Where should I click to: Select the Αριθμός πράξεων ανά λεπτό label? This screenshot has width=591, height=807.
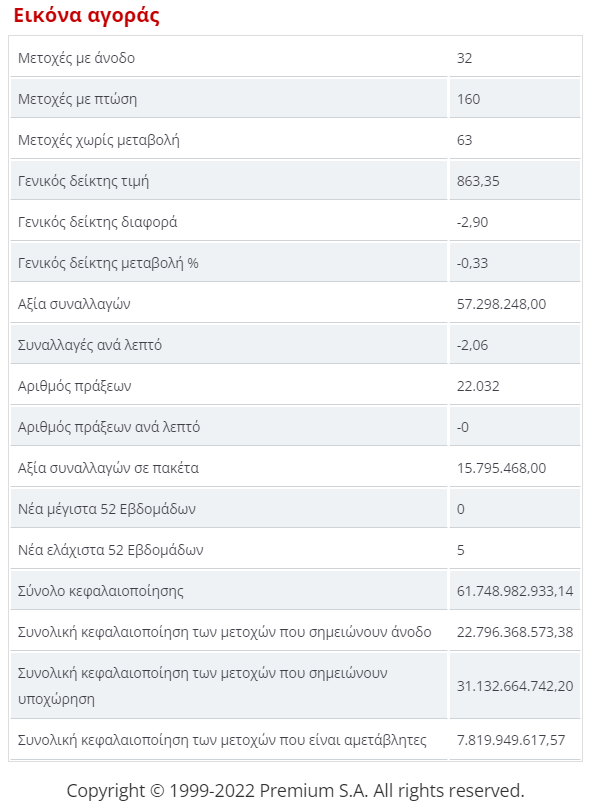pos(109,427)
